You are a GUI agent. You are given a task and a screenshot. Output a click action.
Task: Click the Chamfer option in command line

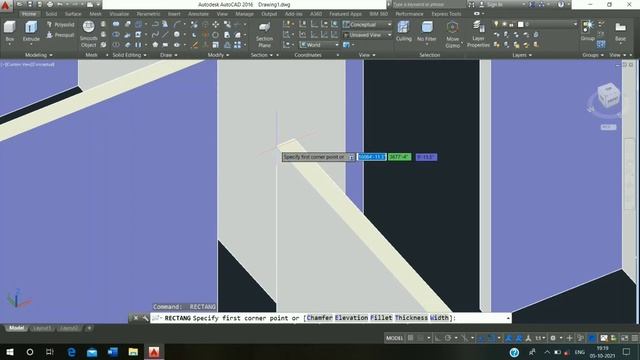click(319, 318)
